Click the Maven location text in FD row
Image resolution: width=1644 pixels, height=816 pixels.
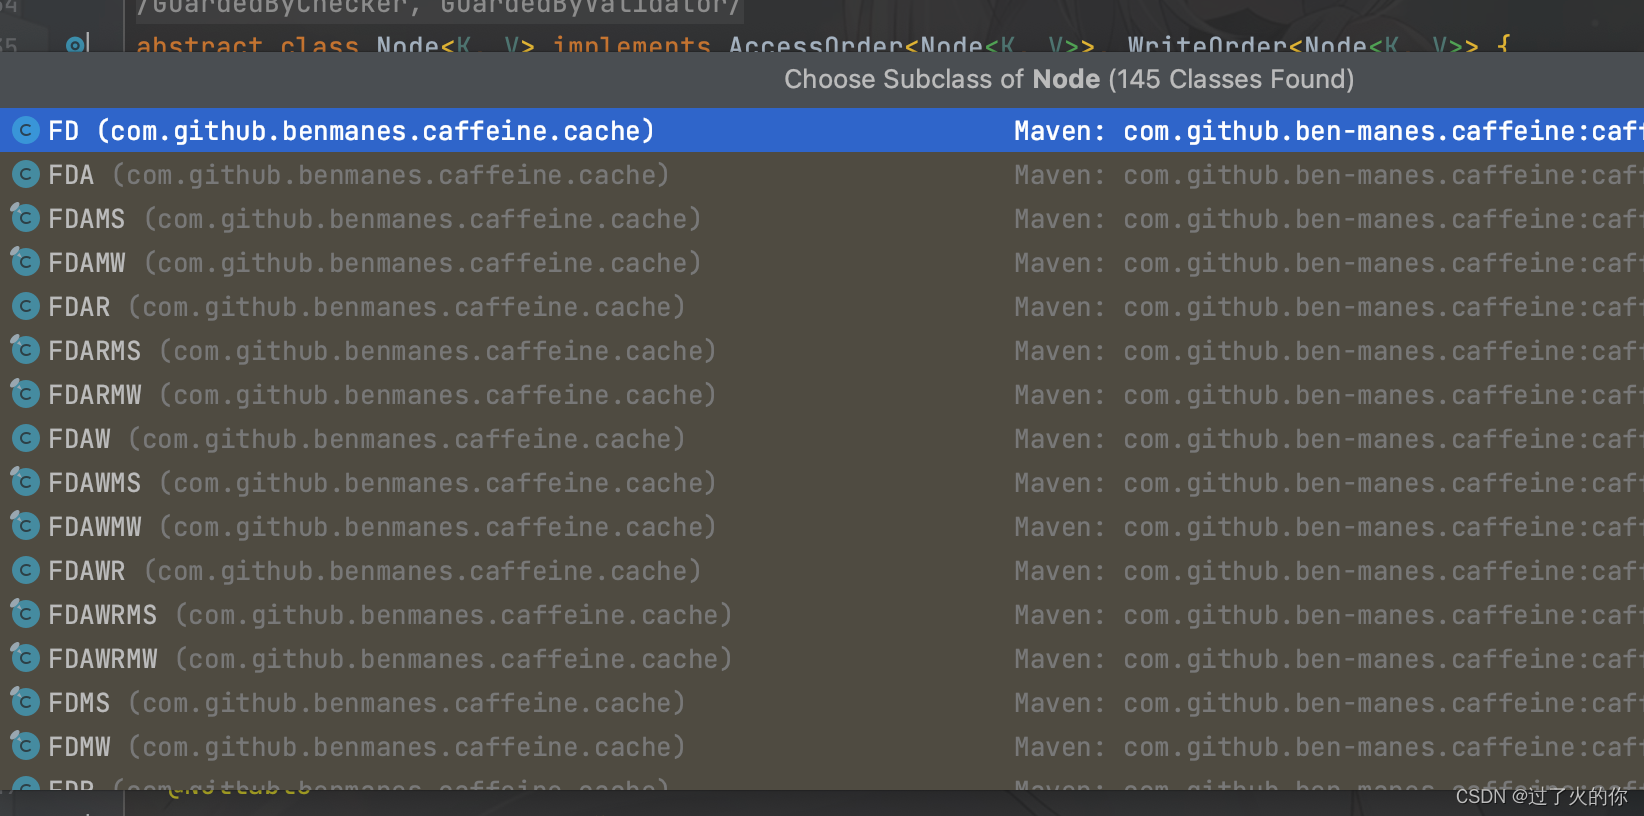[1329, 131]
